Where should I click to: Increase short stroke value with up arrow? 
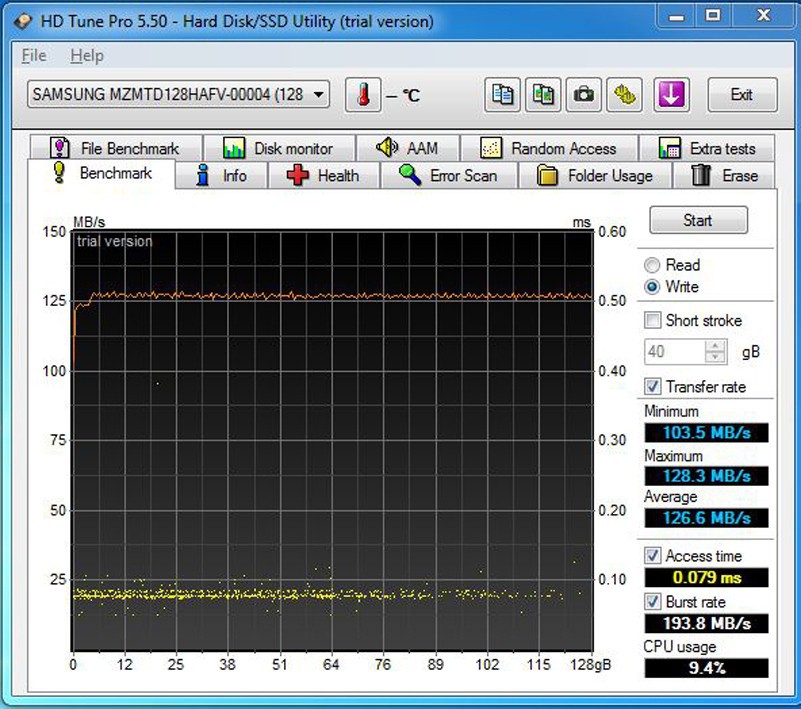[715, 346]
